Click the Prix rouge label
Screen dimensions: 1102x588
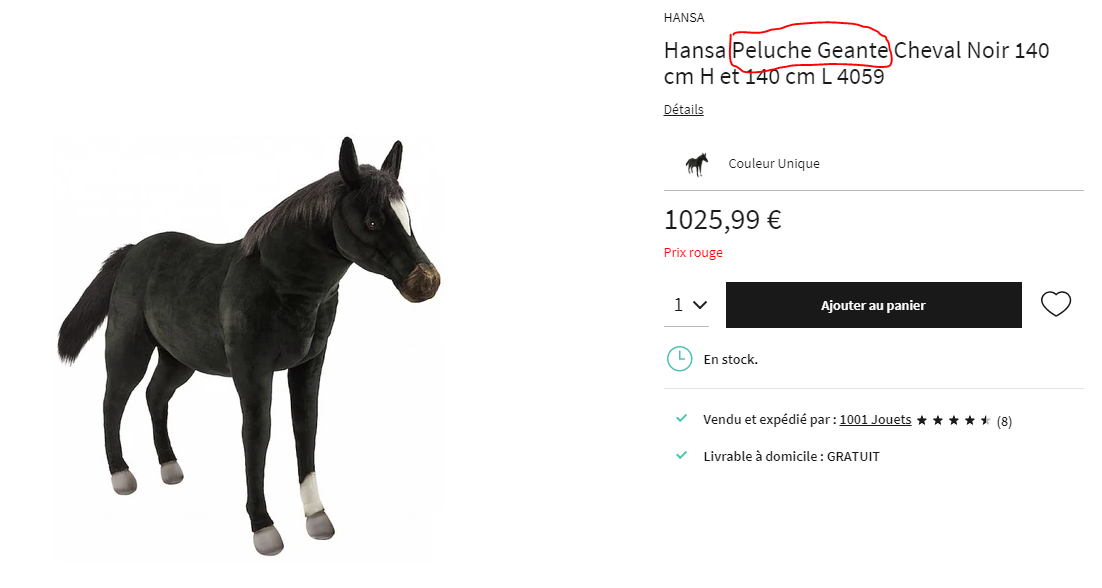click(x=693, y=252)
